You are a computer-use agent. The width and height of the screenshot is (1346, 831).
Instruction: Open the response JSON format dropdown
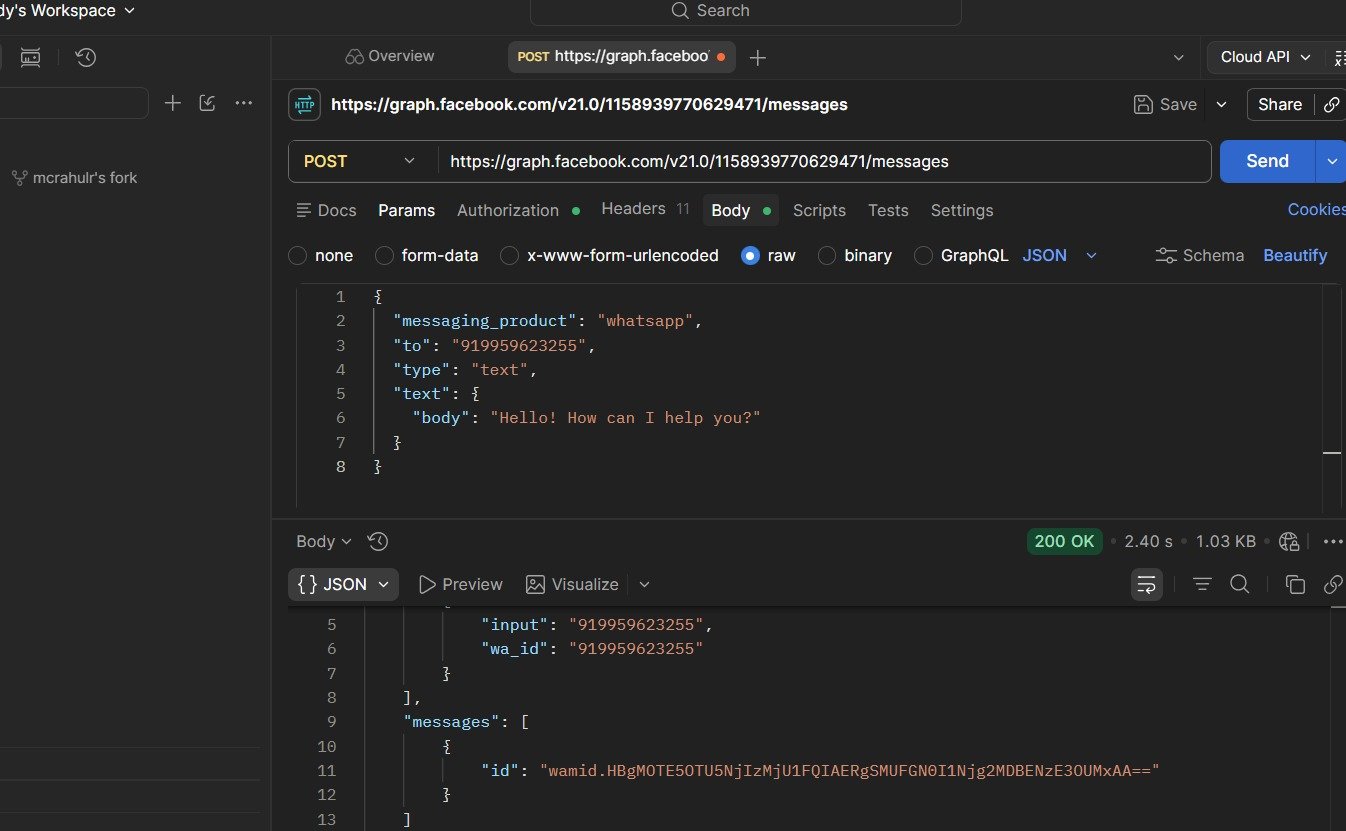click(343, 584)
